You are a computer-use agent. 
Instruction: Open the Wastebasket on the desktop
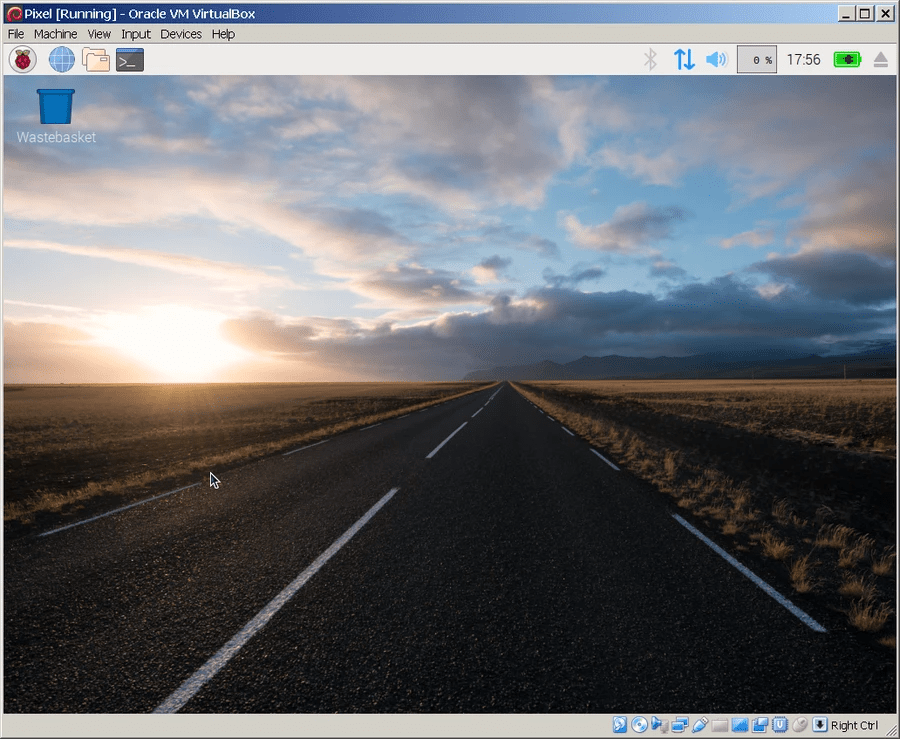point(54,105)
